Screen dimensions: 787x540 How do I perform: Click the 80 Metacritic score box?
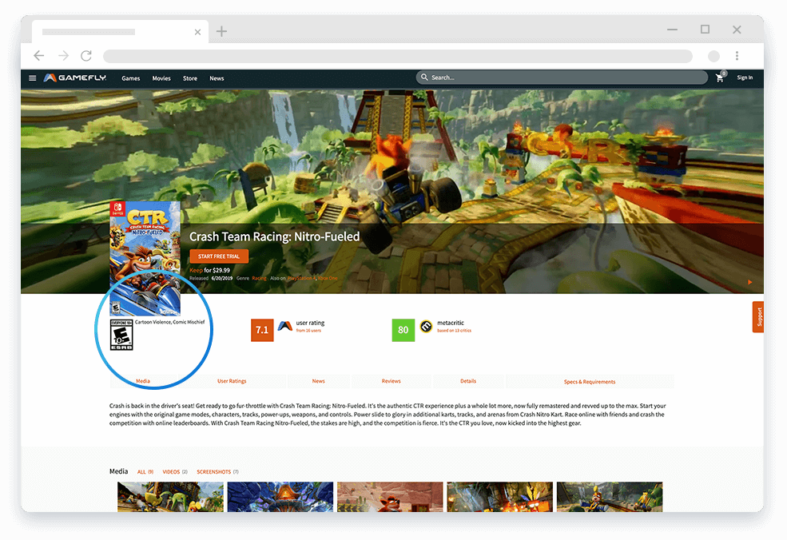coord(403,330)
